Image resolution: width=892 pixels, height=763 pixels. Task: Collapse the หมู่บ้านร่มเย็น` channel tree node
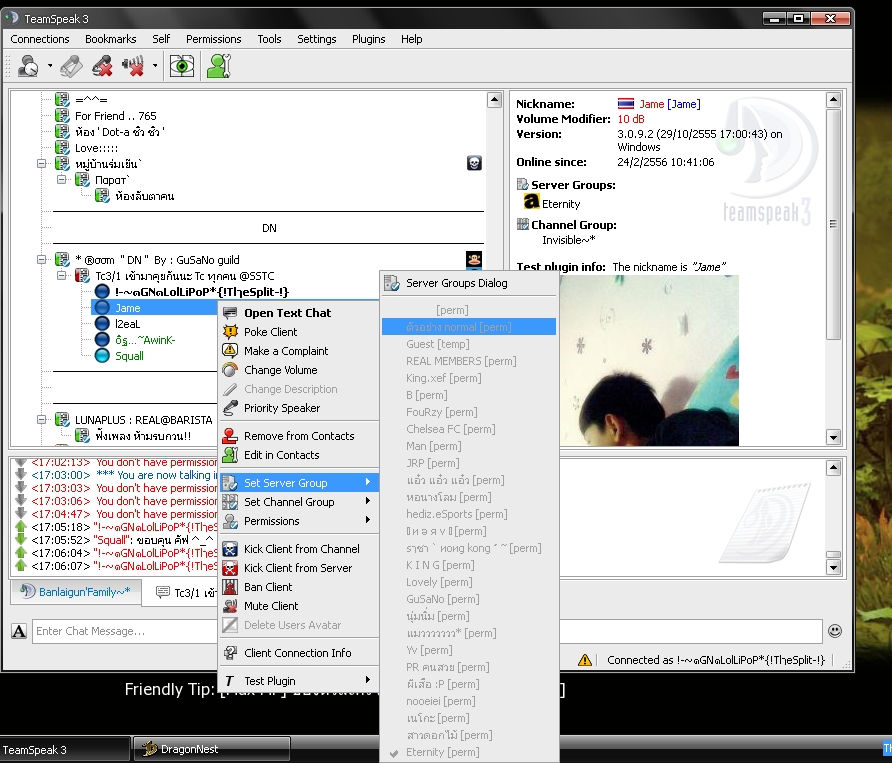pyautogui.click(x=42, y=164)
